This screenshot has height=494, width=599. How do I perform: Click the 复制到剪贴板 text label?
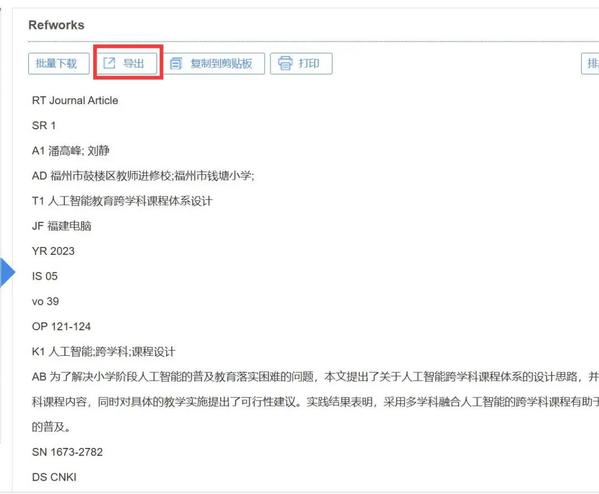pos(221,63)
